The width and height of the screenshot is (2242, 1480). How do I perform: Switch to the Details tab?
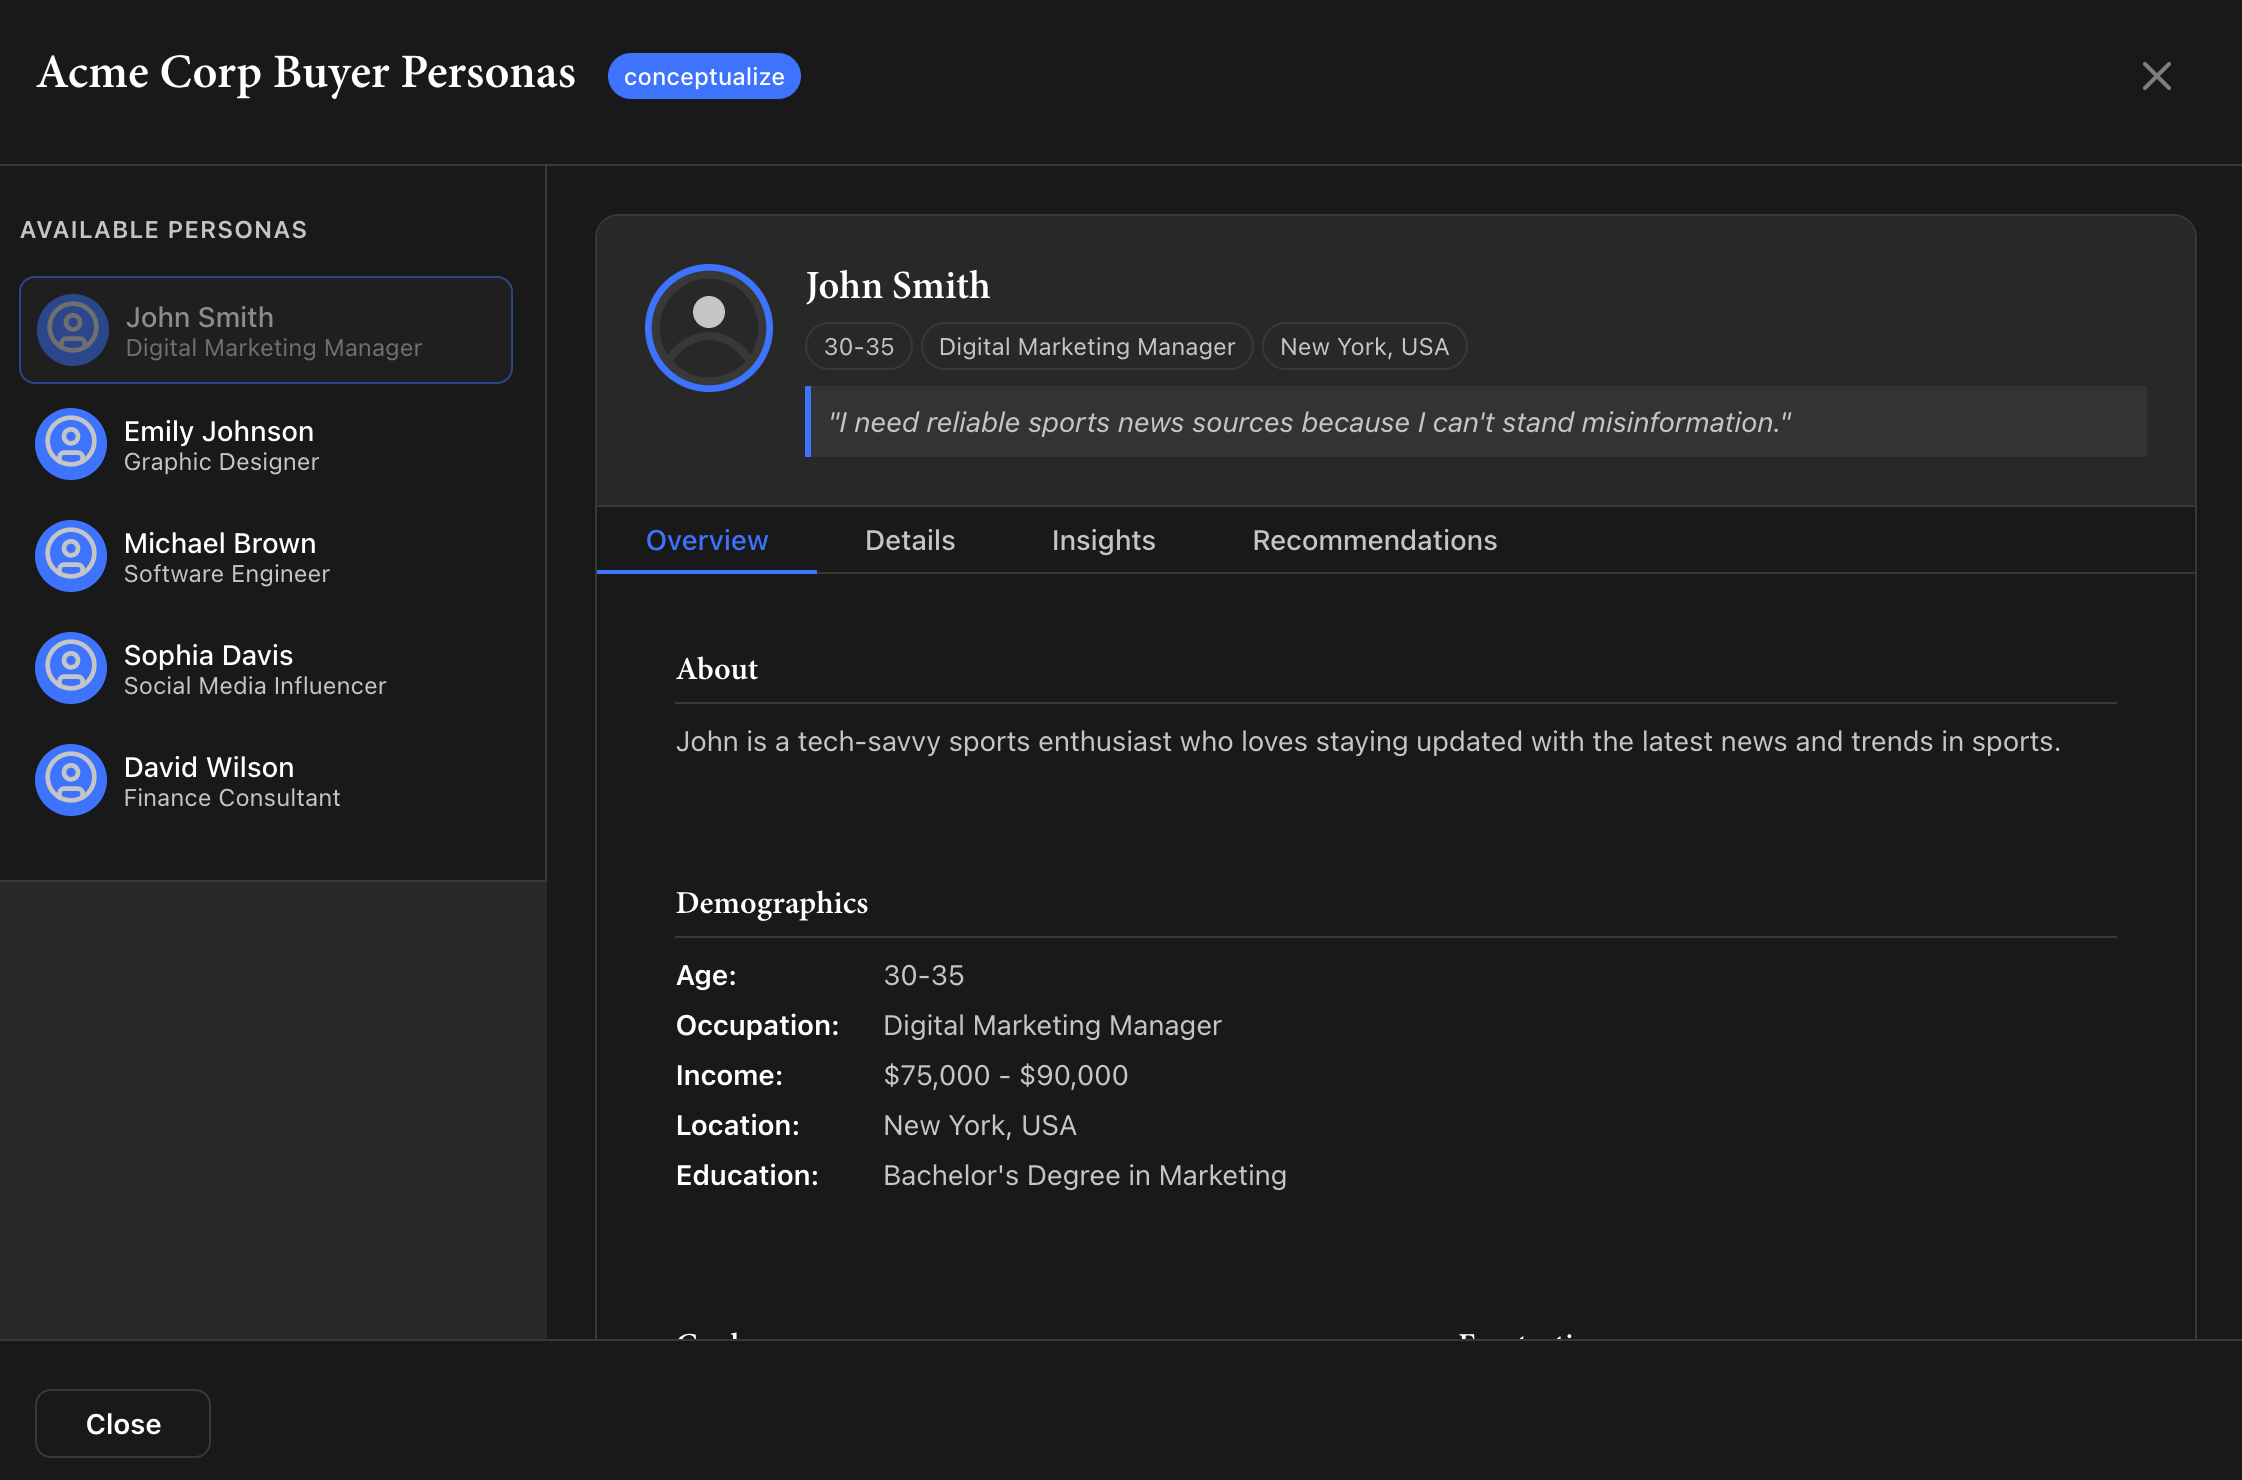pos(910,540)
